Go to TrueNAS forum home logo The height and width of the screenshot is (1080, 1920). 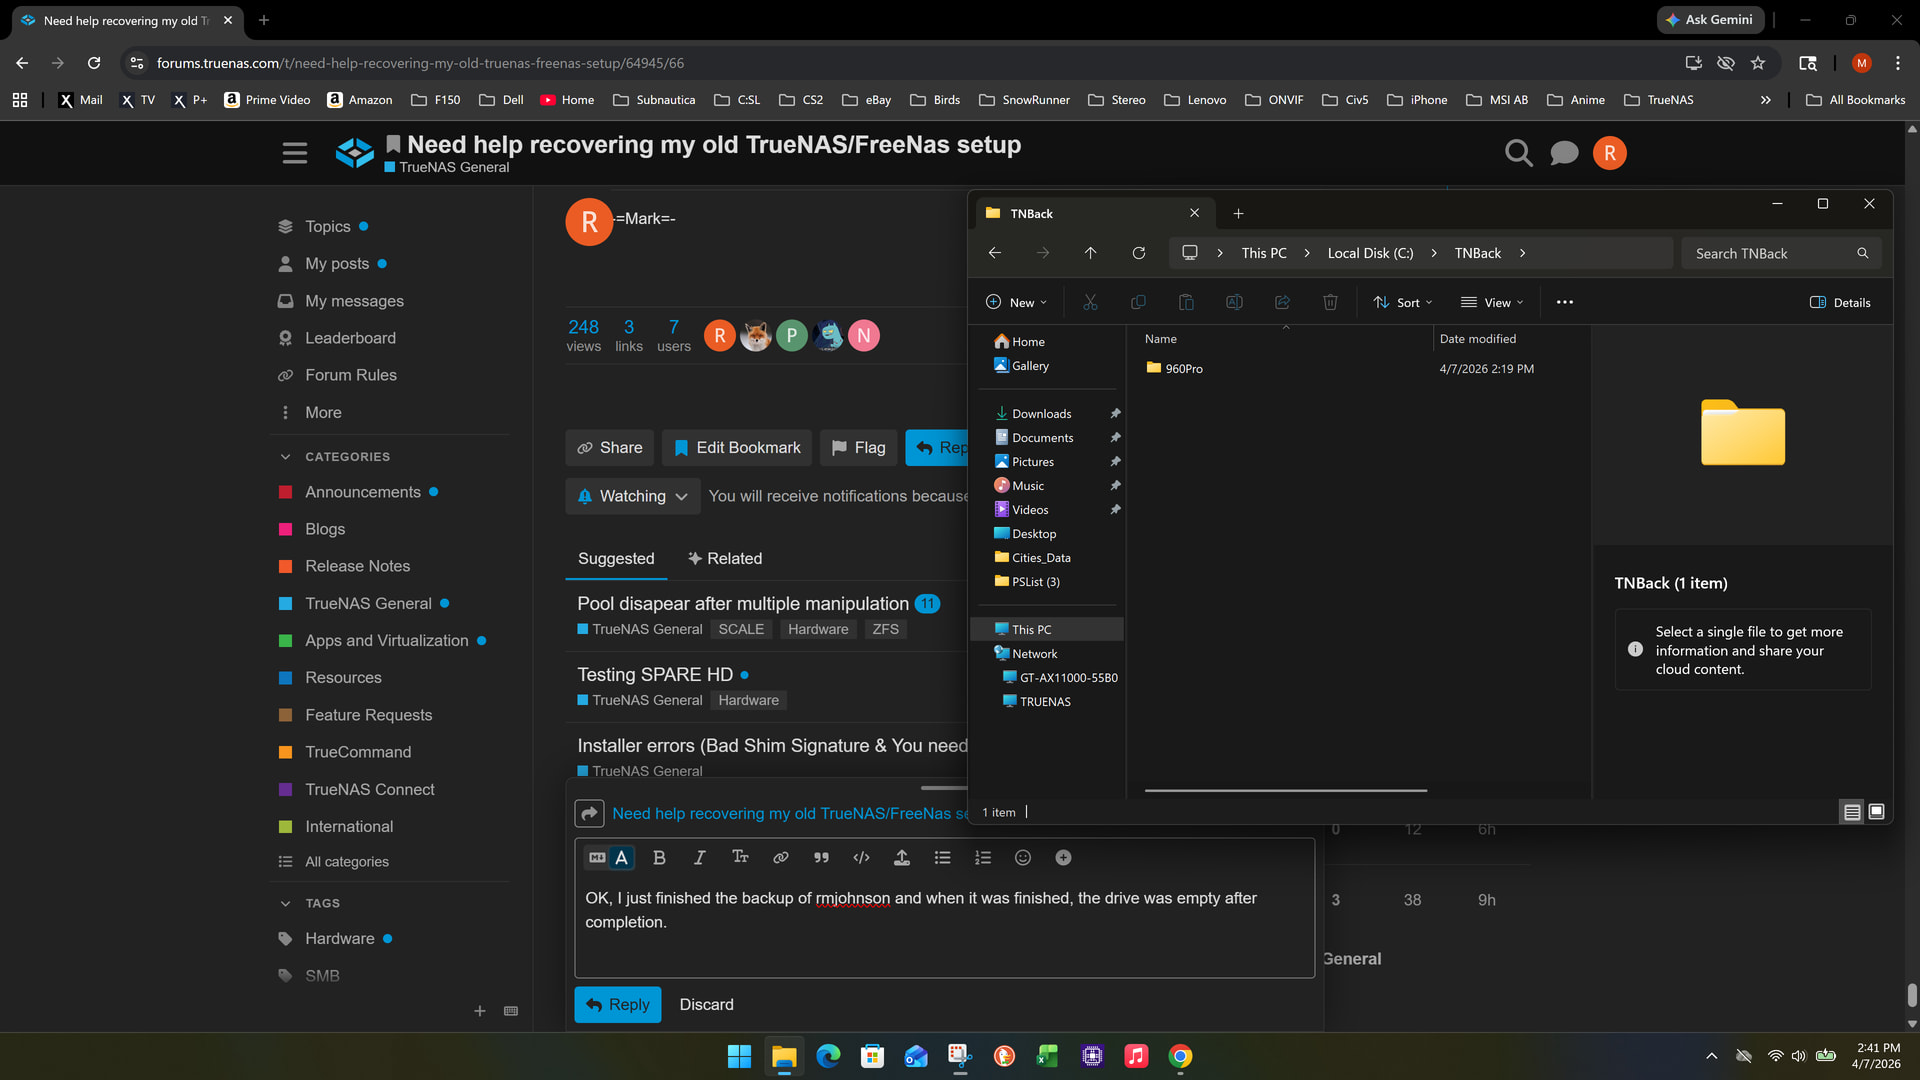point(354,153)
